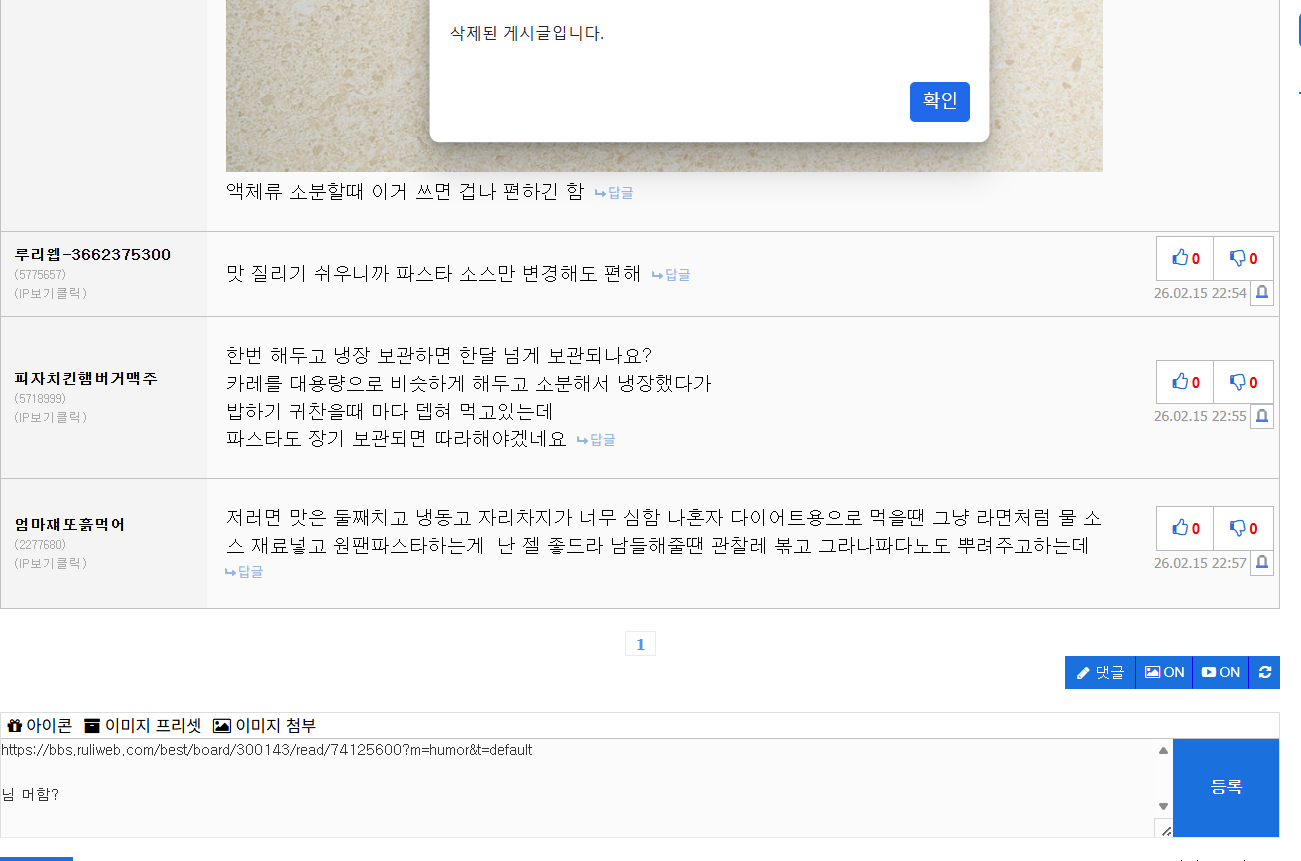Refresh comments with the reload icon
1301x861 pixels.
pos(1265,672)
